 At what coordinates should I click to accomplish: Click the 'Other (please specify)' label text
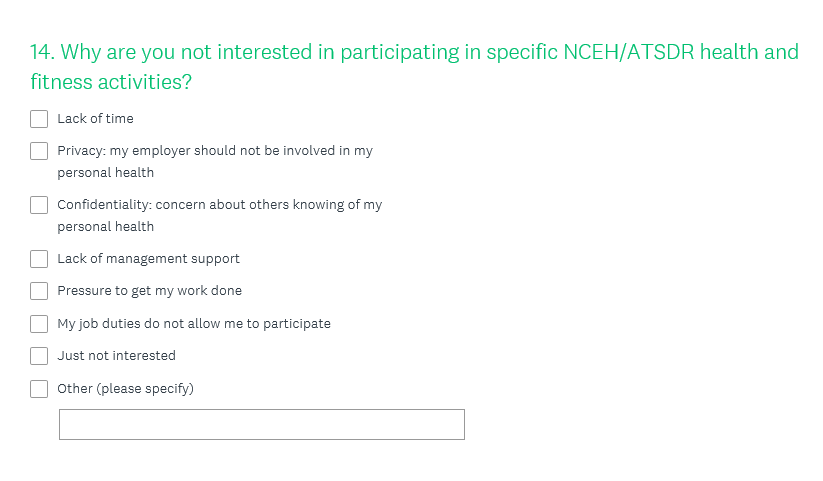coord(125,389)
